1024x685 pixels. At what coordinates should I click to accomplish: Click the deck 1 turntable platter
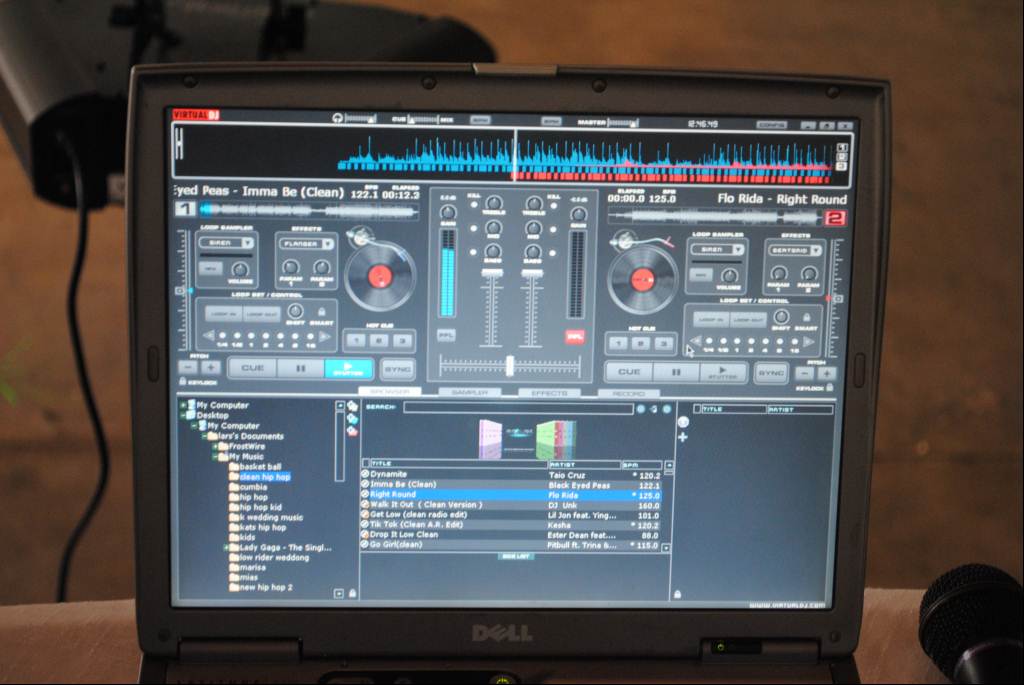click(x=379, y=276)
